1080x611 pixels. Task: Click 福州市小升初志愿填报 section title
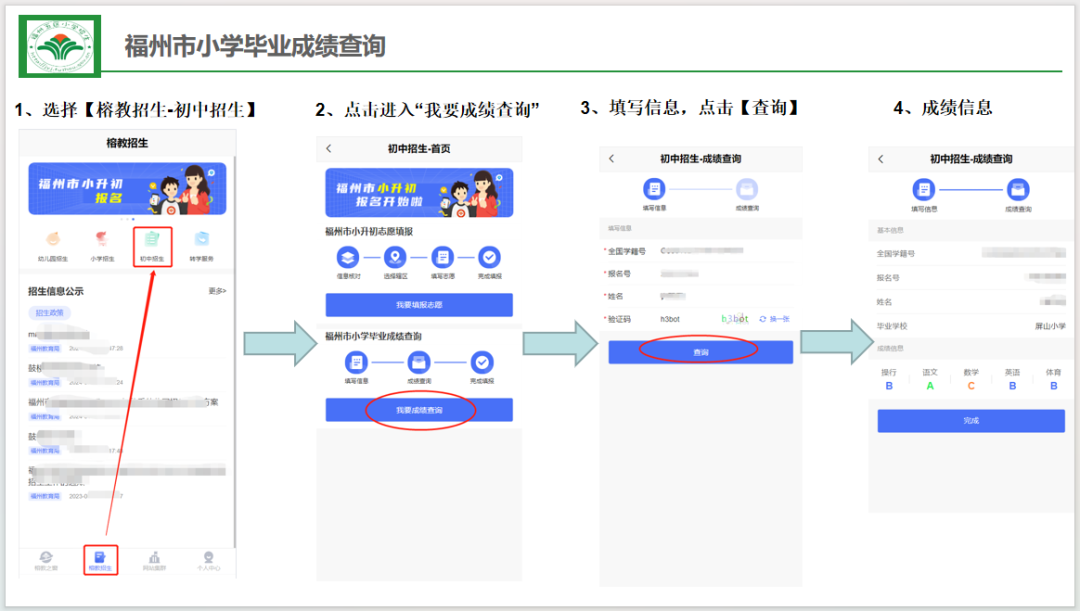pyautogui.click(x=369, y=231)
